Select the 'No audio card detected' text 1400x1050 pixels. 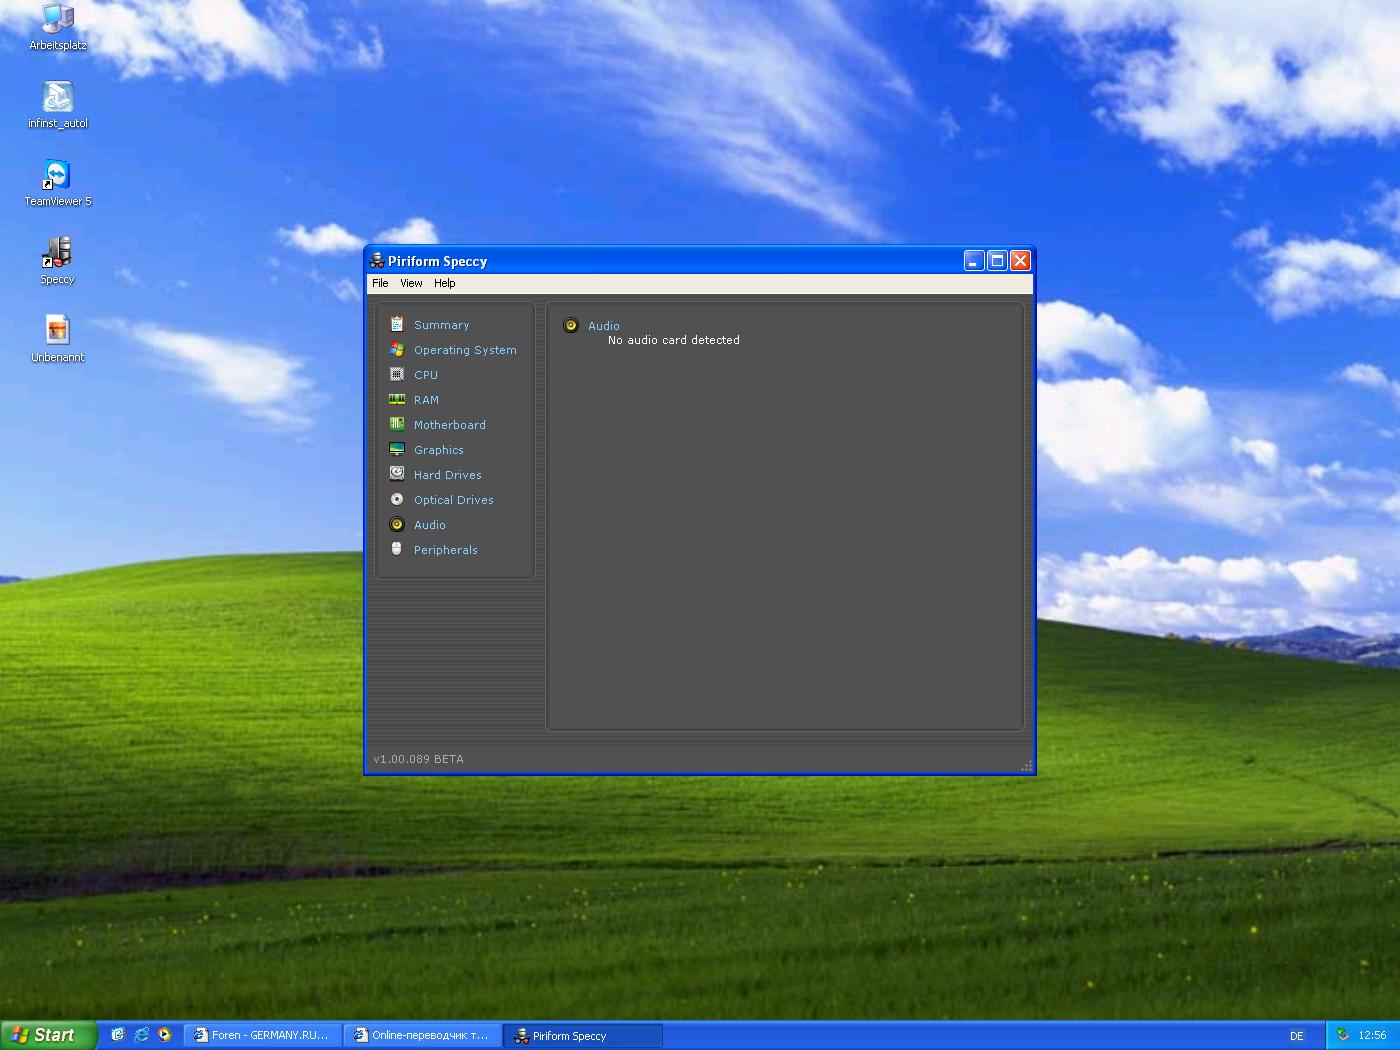click(x=674, y=340)
